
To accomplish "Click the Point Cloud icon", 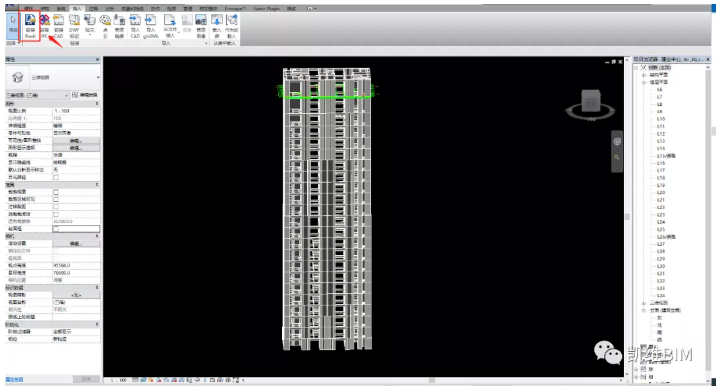I will point(105,26).
